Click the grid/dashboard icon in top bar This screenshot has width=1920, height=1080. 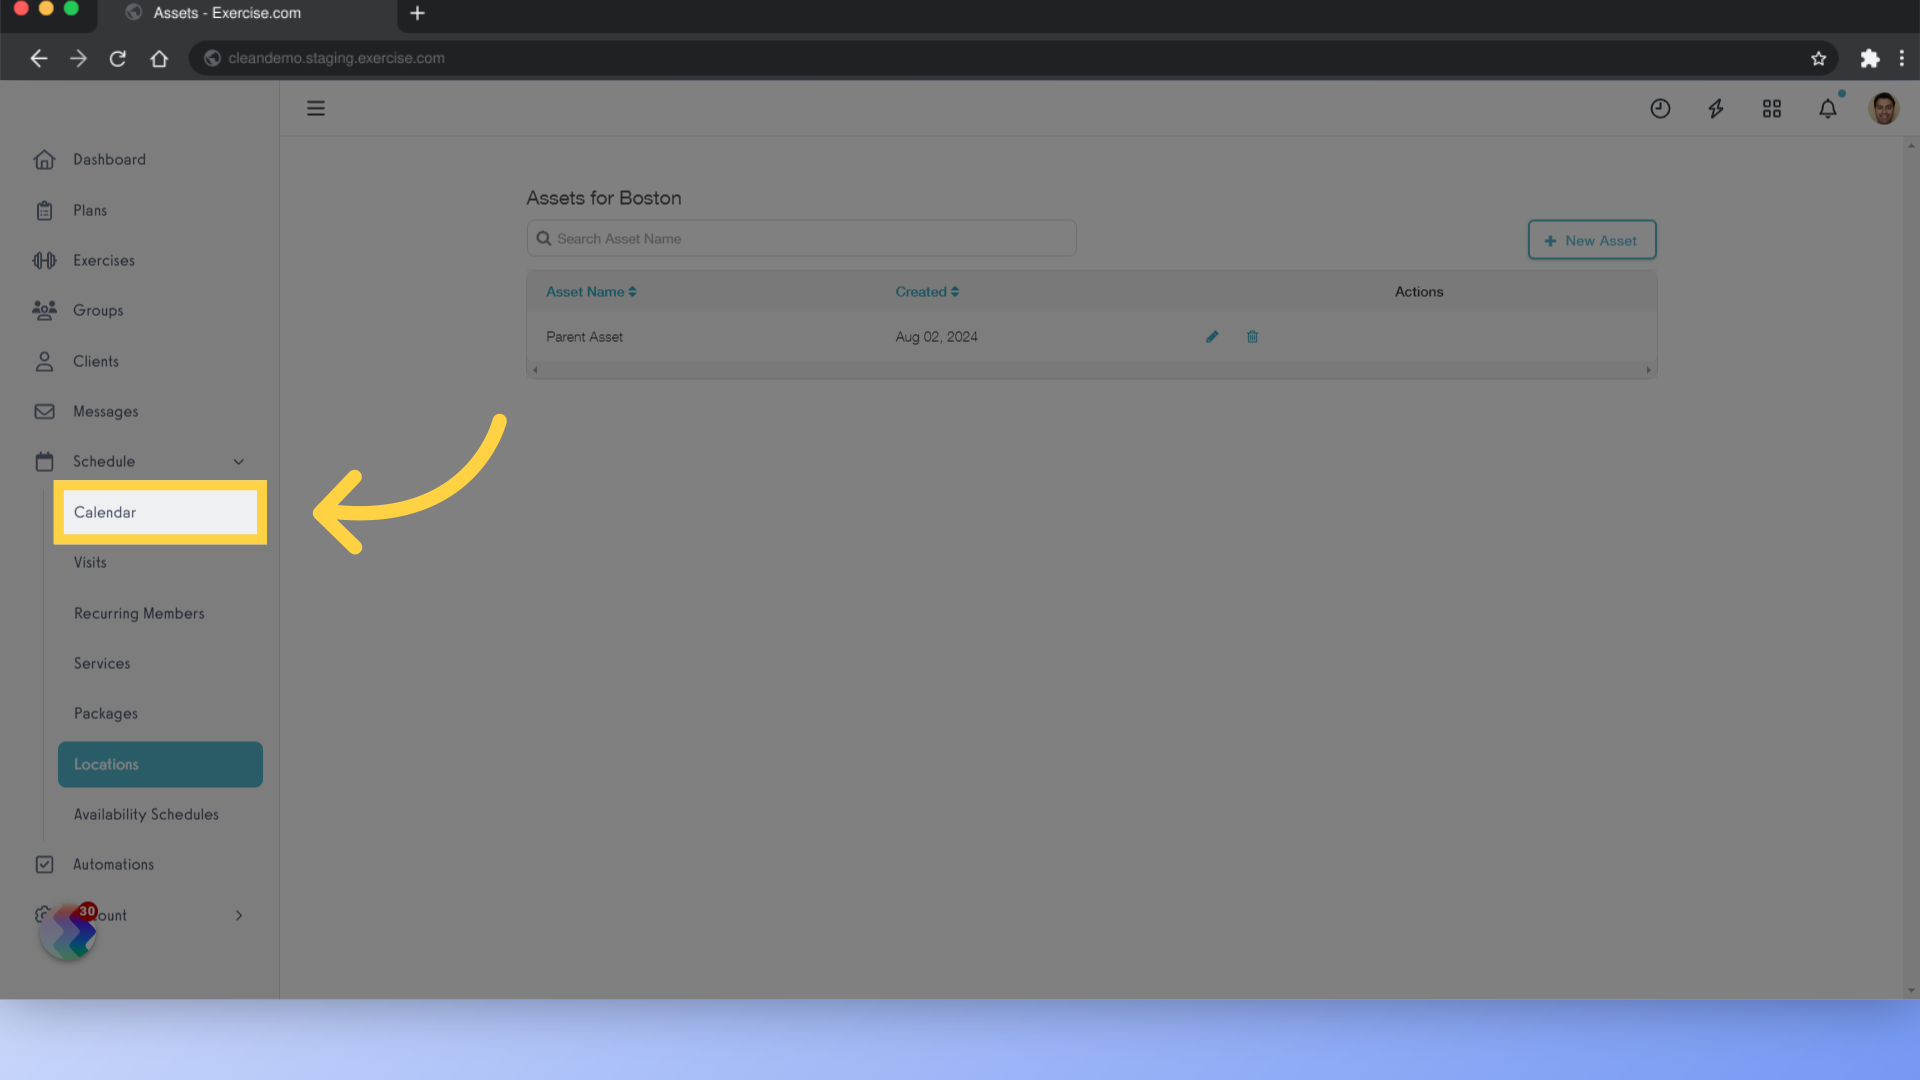tap(1772, 107)
